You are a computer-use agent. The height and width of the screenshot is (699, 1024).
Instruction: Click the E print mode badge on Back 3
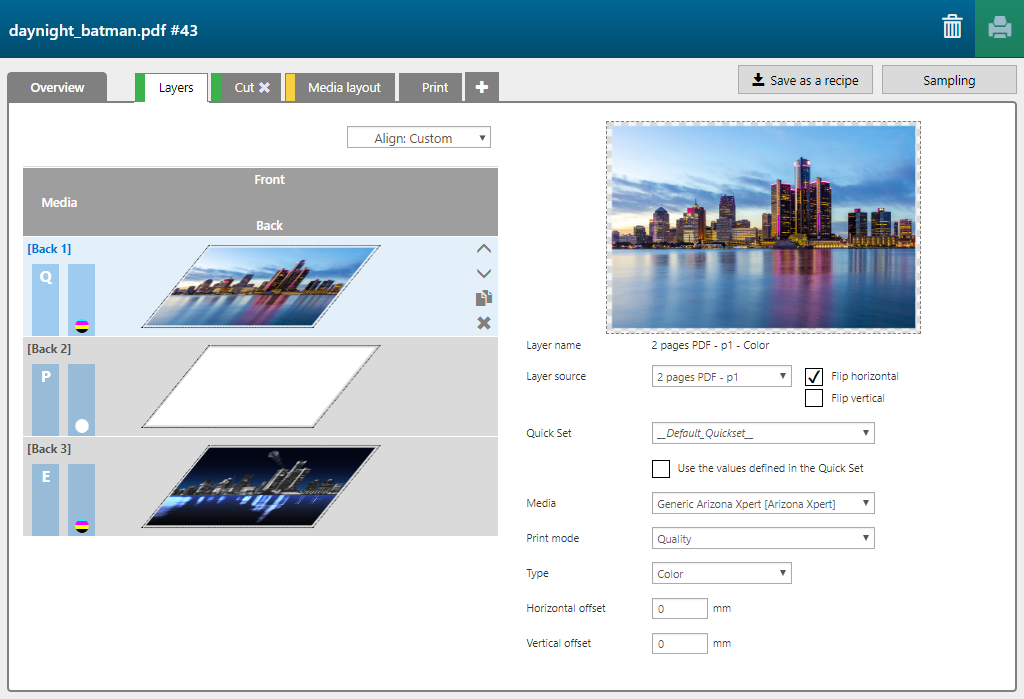click(46, 500)
